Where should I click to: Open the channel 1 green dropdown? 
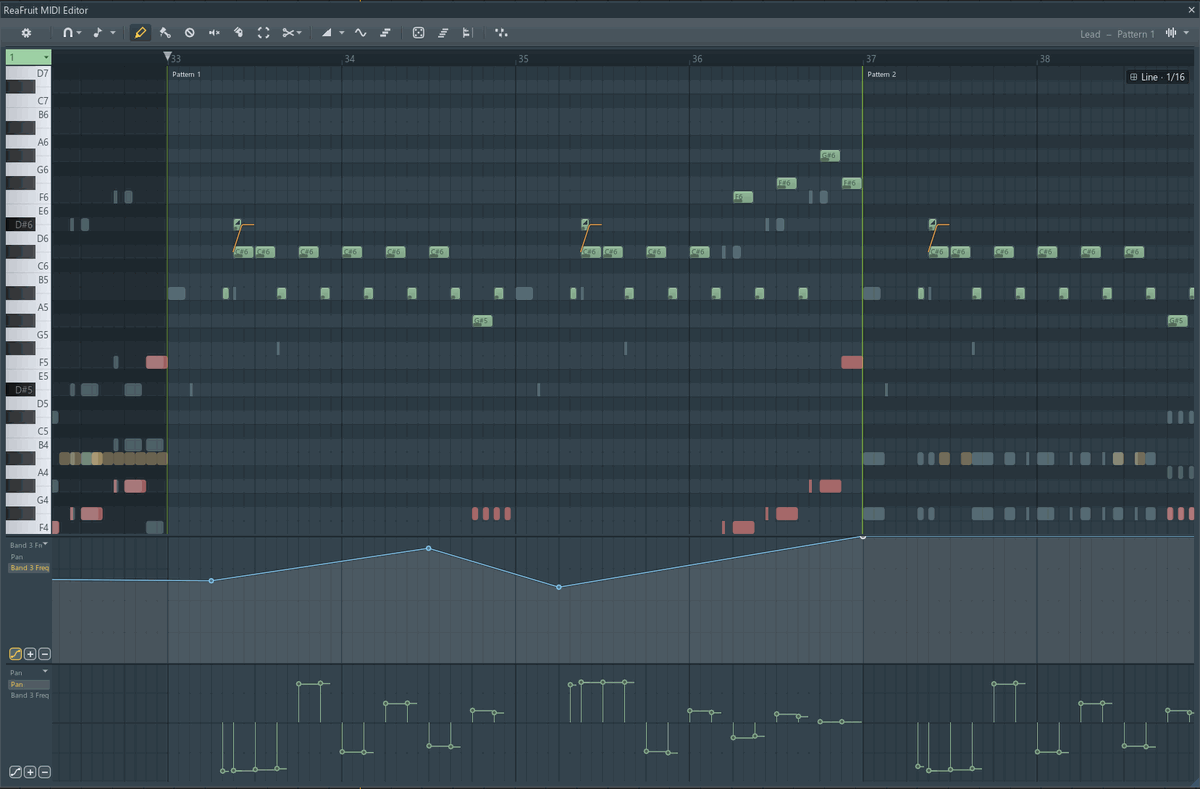pyautogui.click(x=28, y=58)
